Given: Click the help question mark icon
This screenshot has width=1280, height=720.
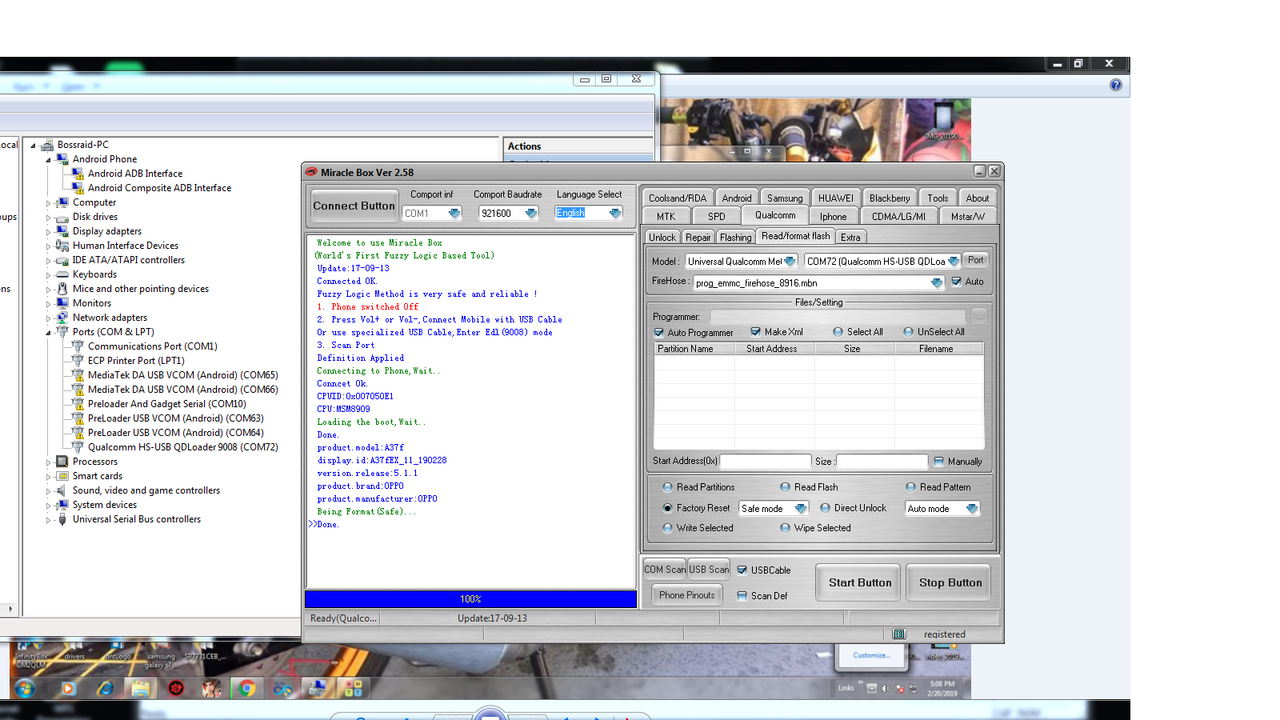Looking at the screenshot, I should click(1116, 85).
